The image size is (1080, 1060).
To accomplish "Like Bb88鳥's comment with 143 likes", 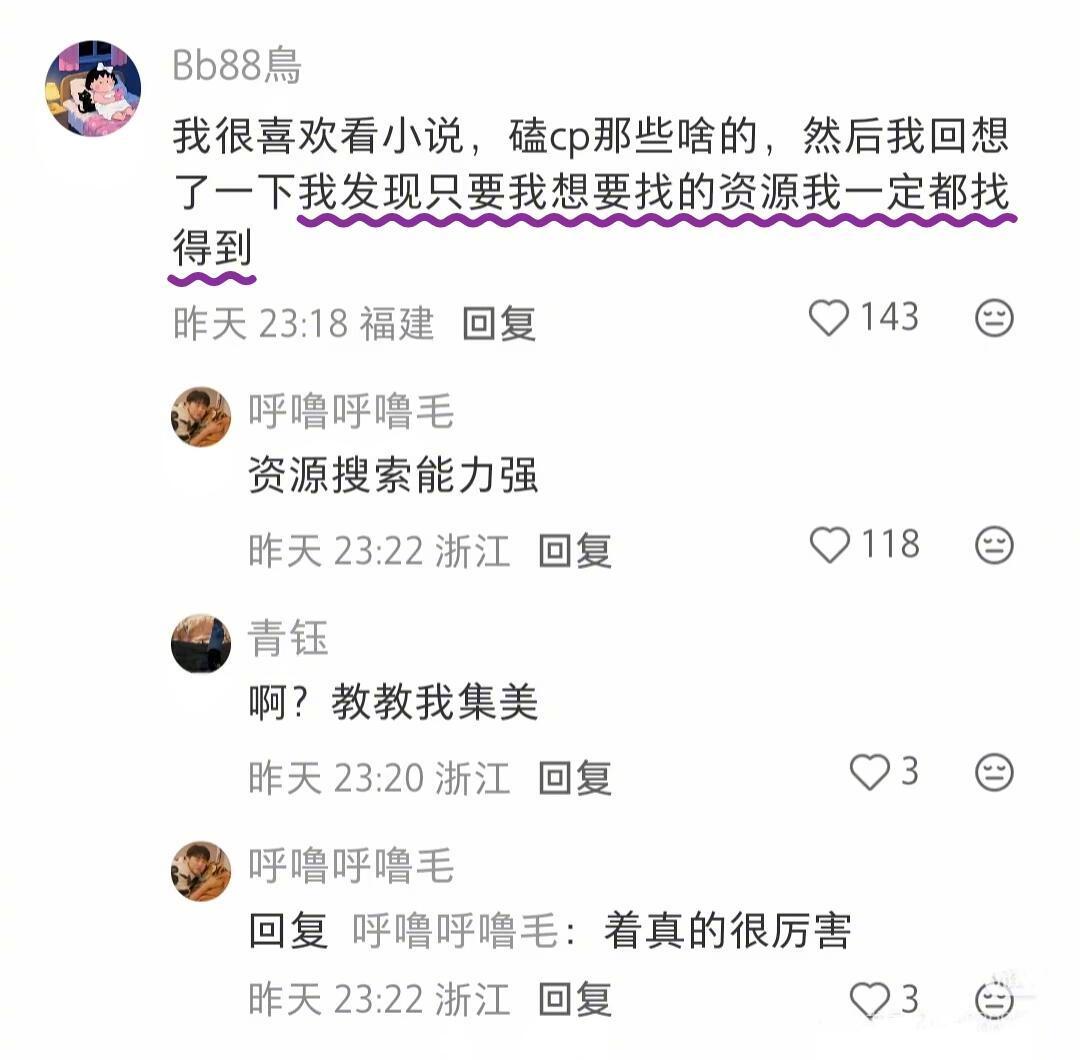I will point(829,318).
